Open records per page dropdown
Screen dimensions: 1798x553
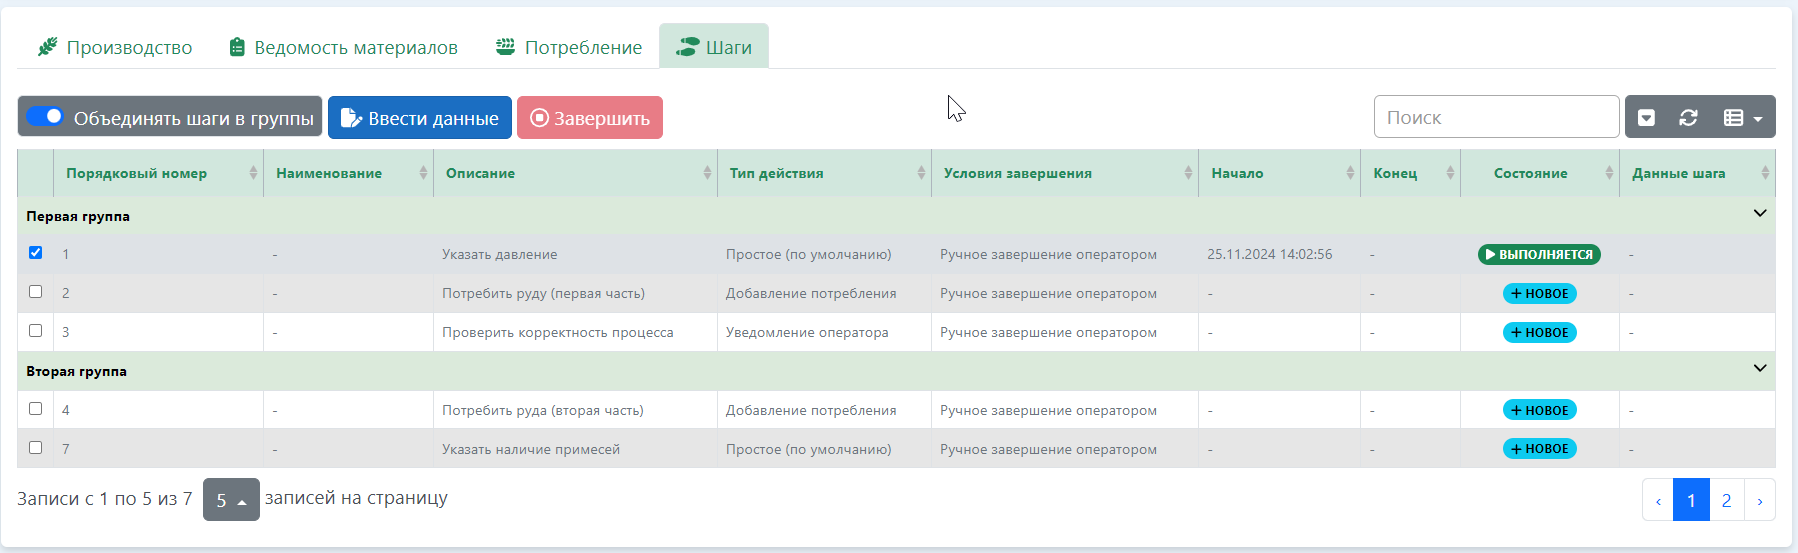231,500
